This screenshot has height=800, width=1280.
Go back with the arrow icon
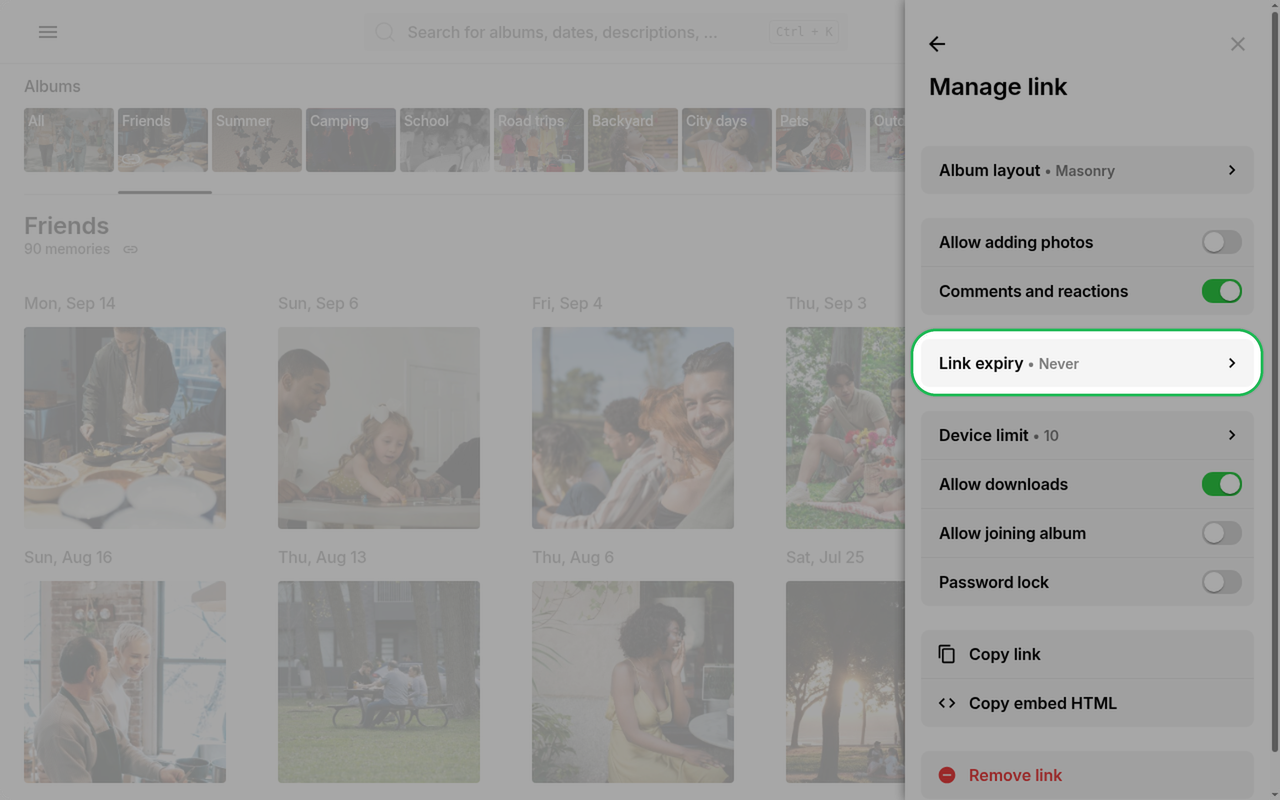tap(937, 44)
